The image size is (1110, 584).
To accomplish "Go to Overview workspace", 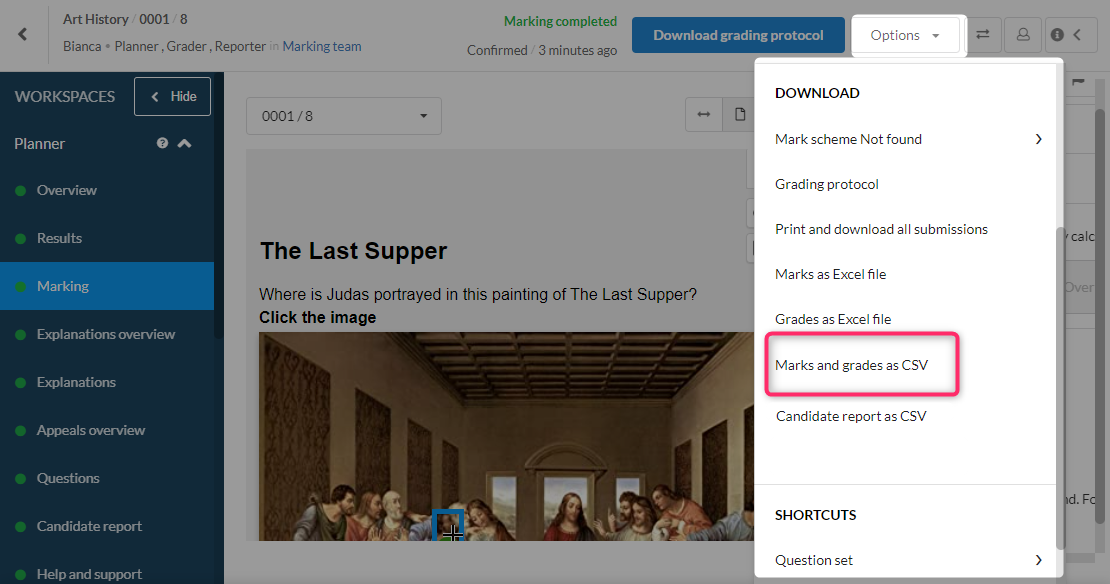I will coord(107,190).
